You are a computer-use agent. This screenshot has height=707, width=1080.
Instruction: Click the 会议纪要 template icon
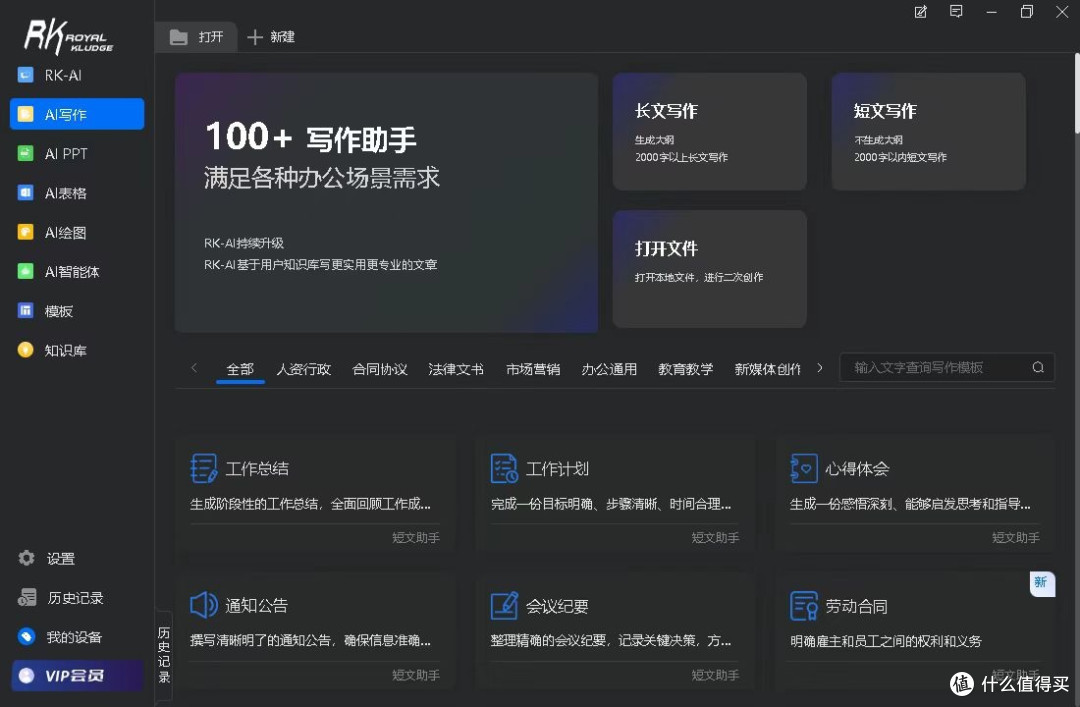pyautogui.click(x=504, y=605)
